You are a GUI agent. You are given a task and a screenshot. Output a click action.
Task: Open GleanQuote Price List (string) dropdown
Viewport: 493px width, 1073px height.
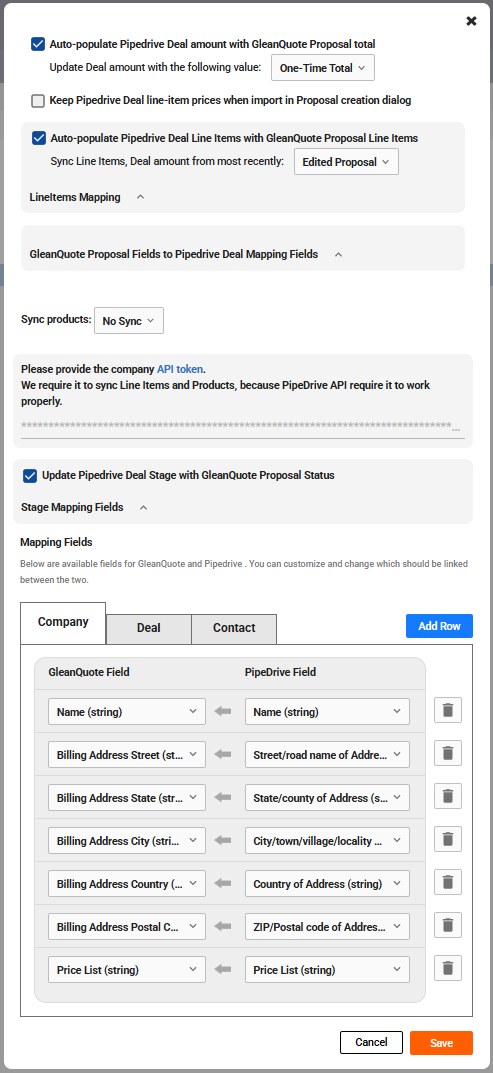click(x=127, y=970)
